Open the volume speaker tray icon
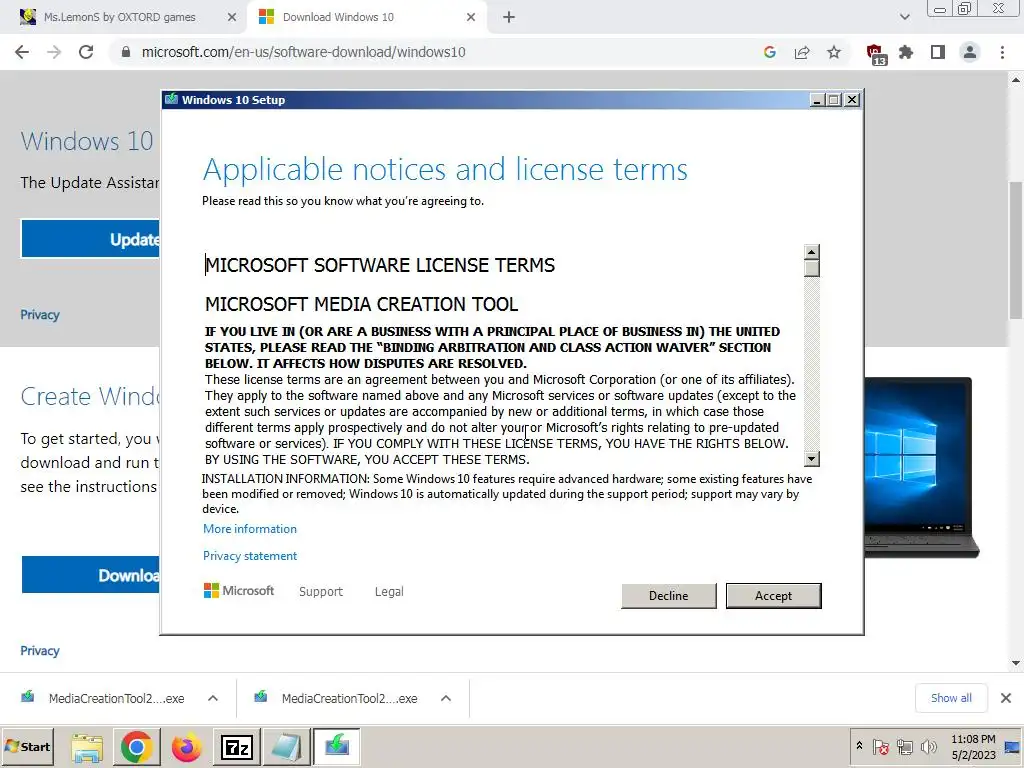1024x768 pixels. coord(928,746)
